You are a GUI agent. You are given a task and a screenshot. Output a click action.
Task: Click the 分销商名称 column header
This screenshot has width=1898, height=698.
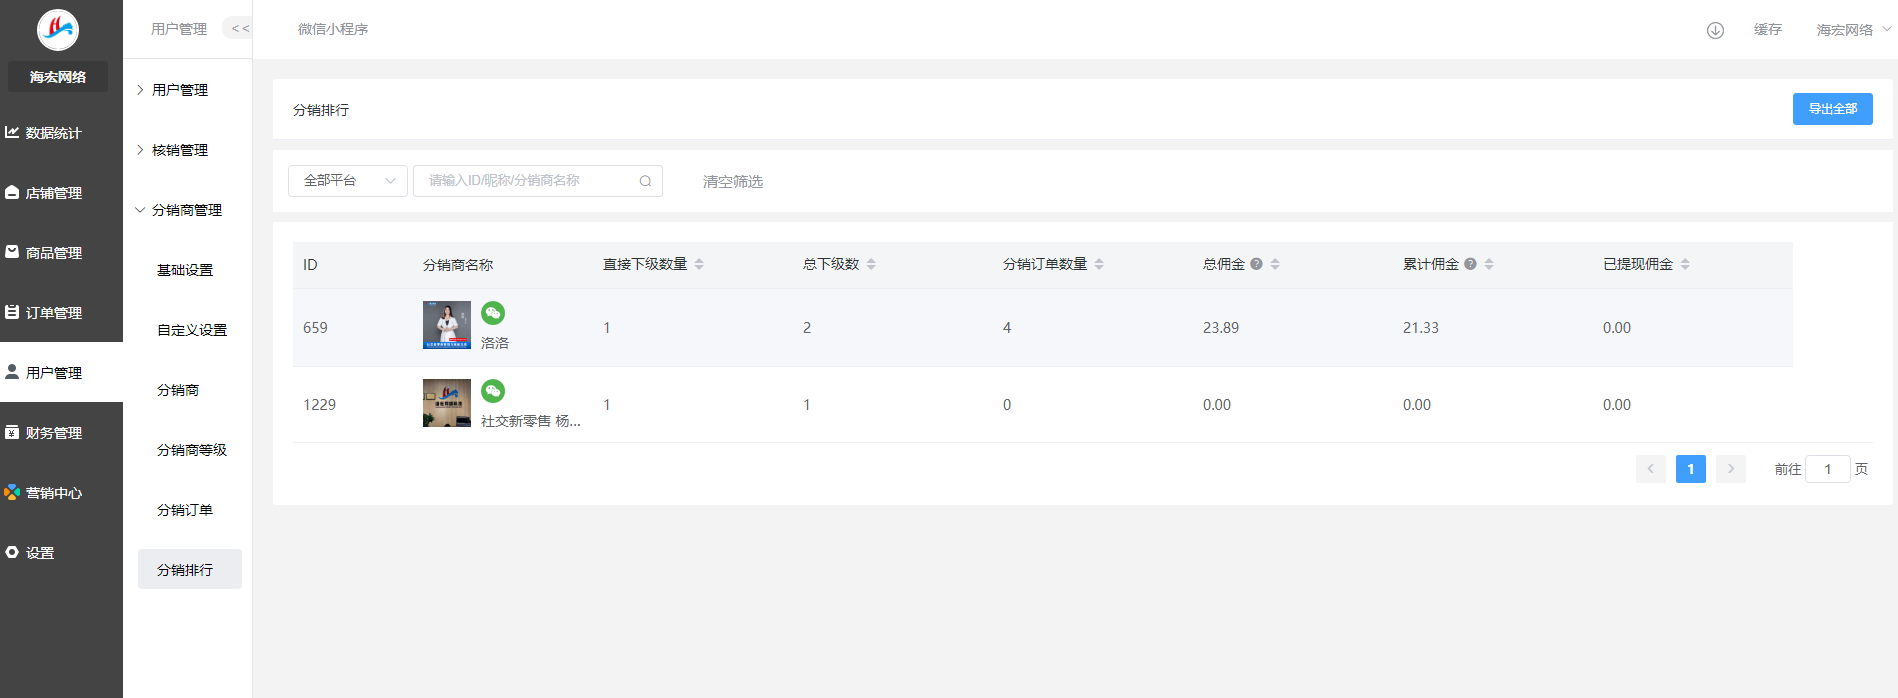(458, 265)
